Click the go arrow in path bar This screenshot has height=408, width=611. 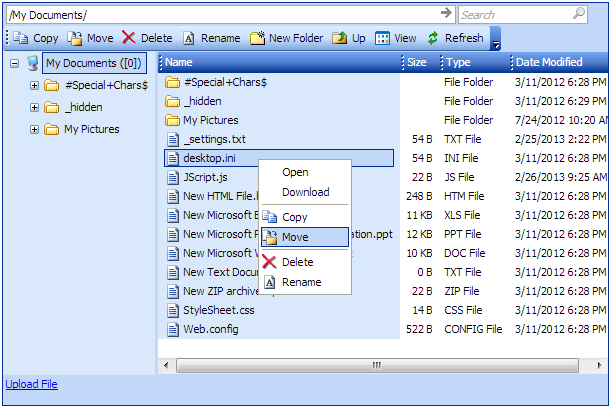pos(446,13)
